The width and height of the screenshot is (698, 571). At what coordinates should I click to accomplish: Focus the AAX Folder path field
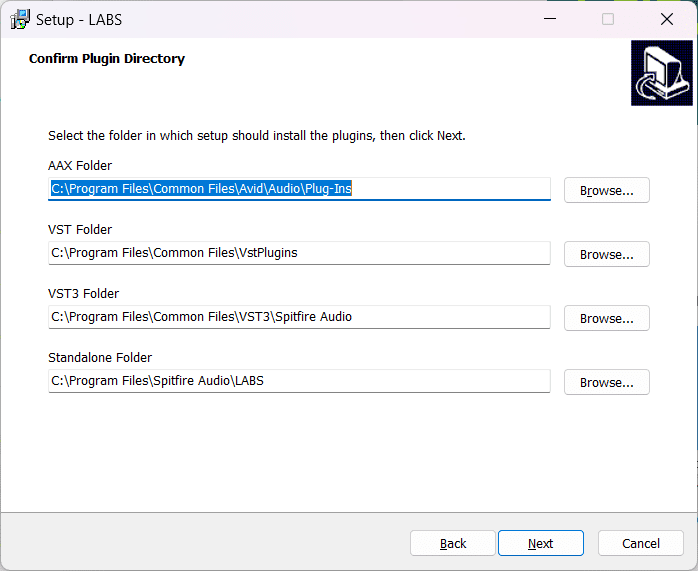[299, 189]
